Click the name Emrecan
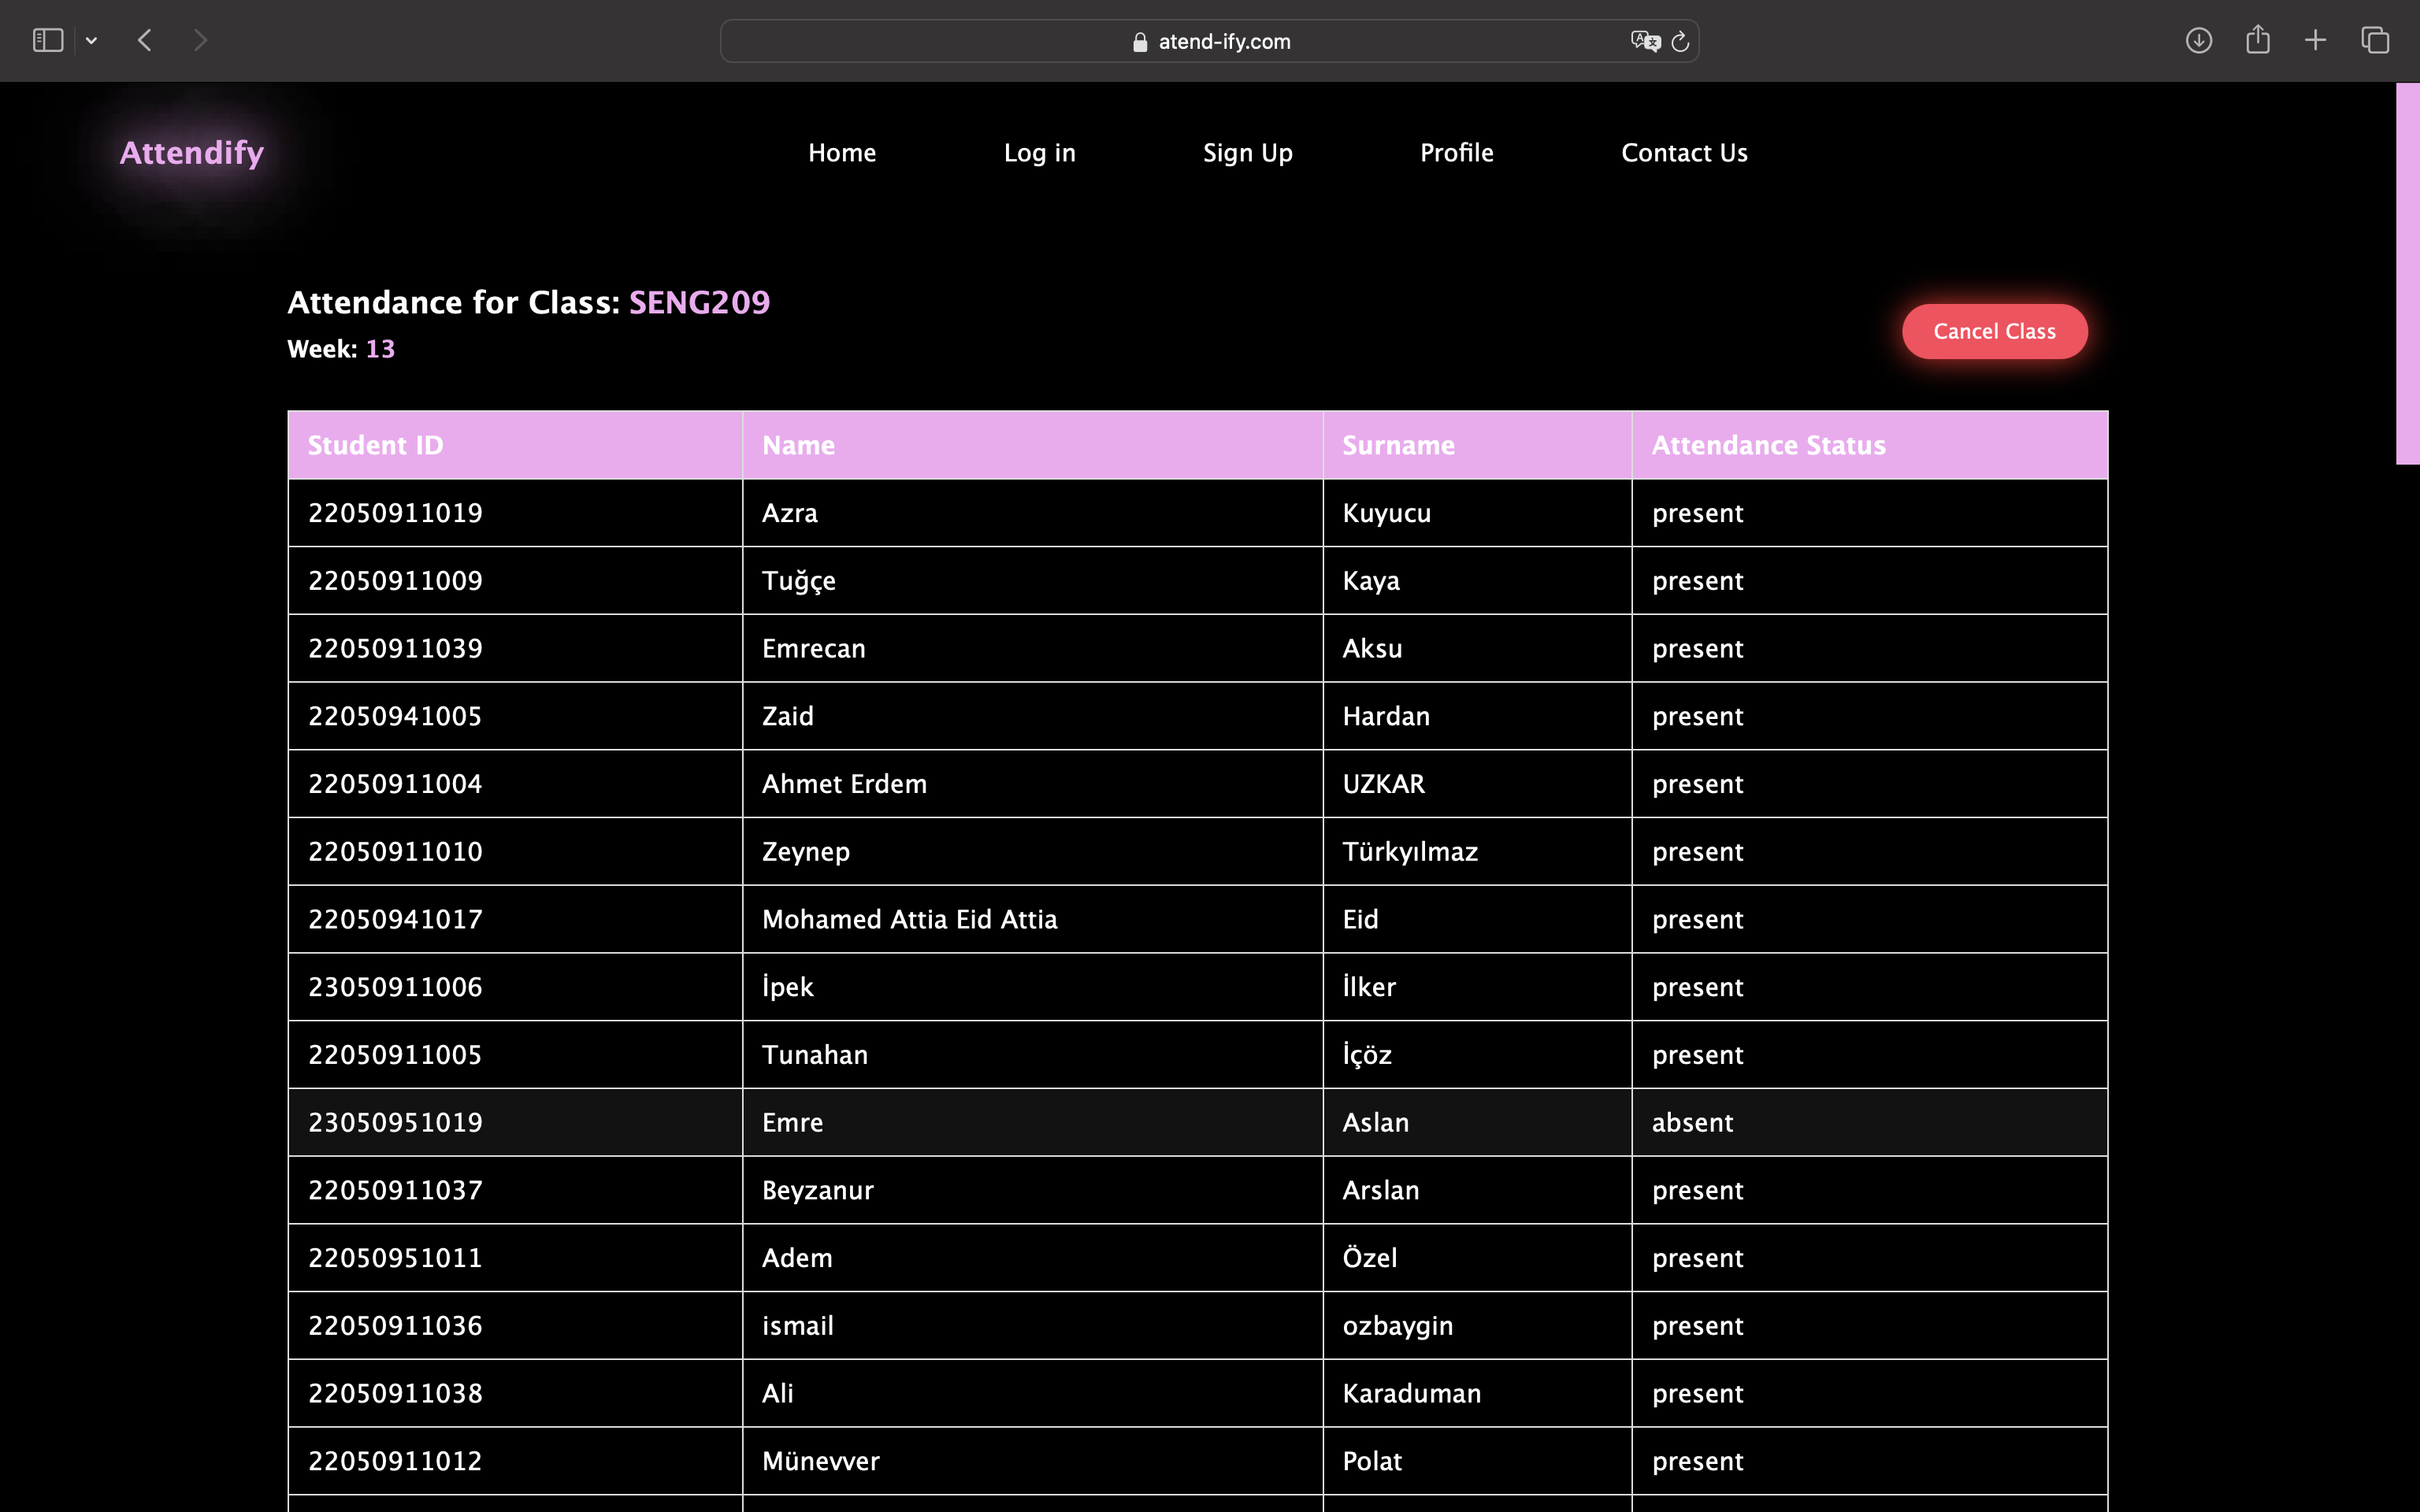 814,649
